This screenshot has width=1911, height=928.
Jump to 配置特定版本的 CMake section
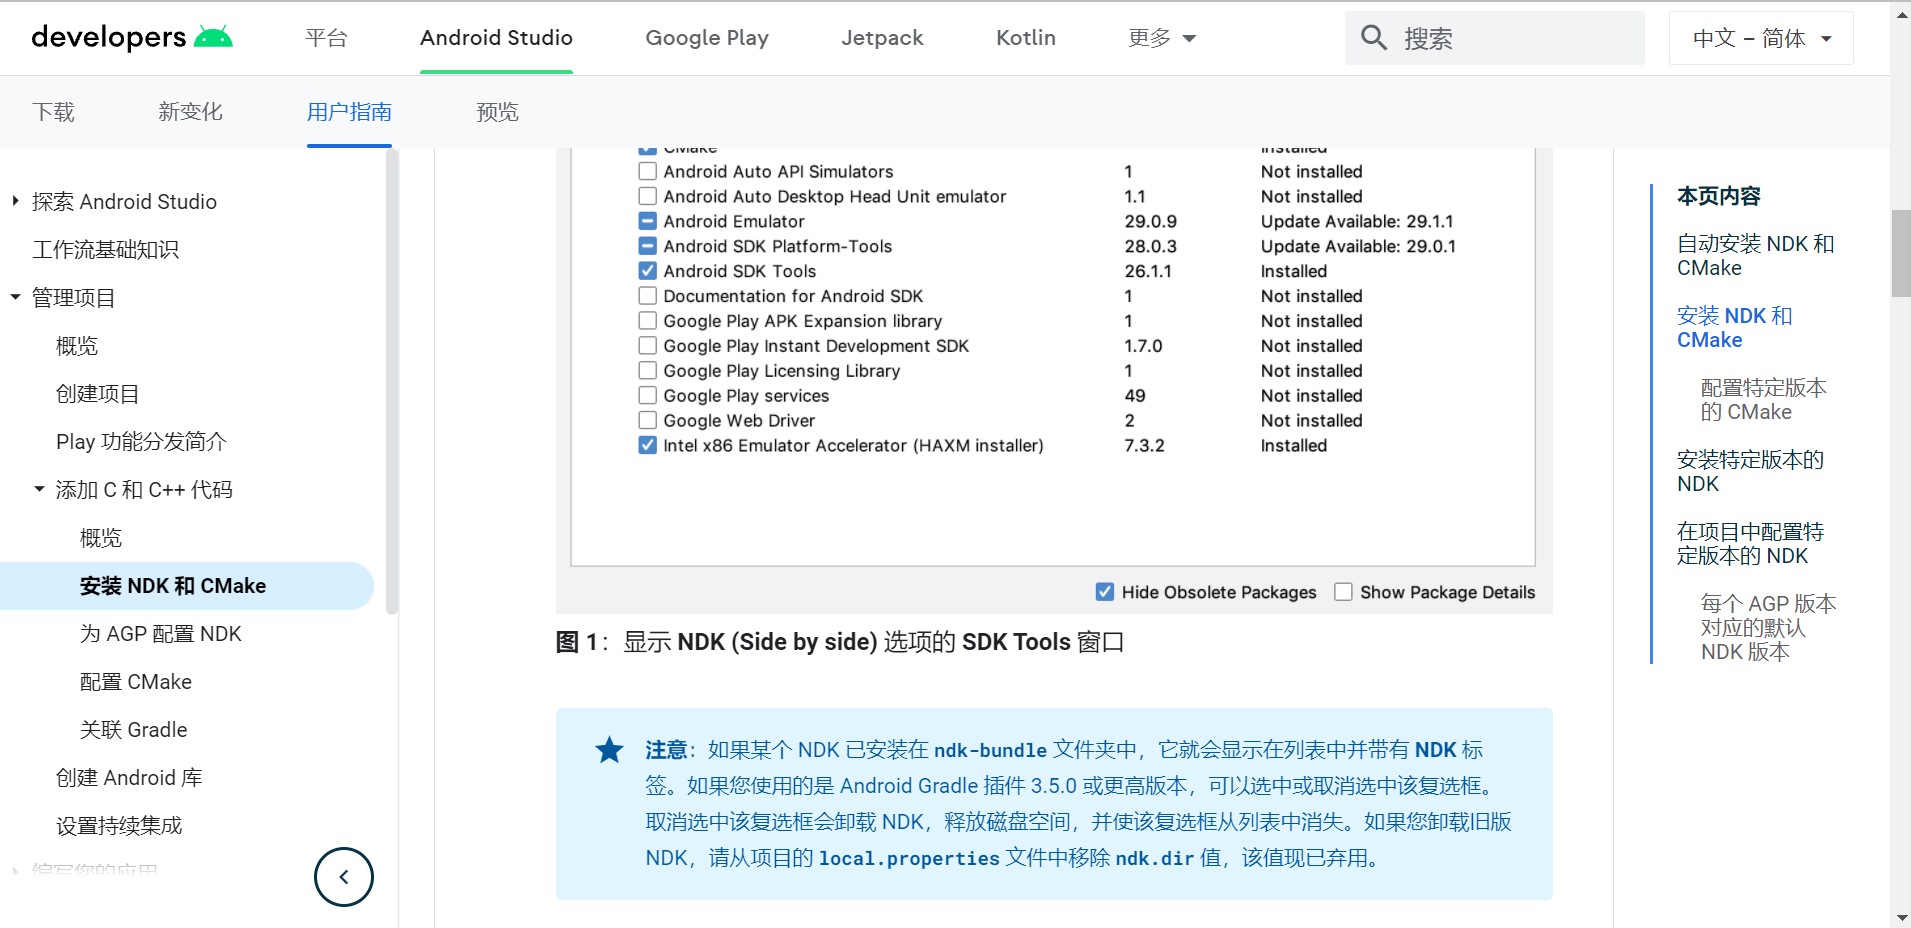(x=1763, y=400)
